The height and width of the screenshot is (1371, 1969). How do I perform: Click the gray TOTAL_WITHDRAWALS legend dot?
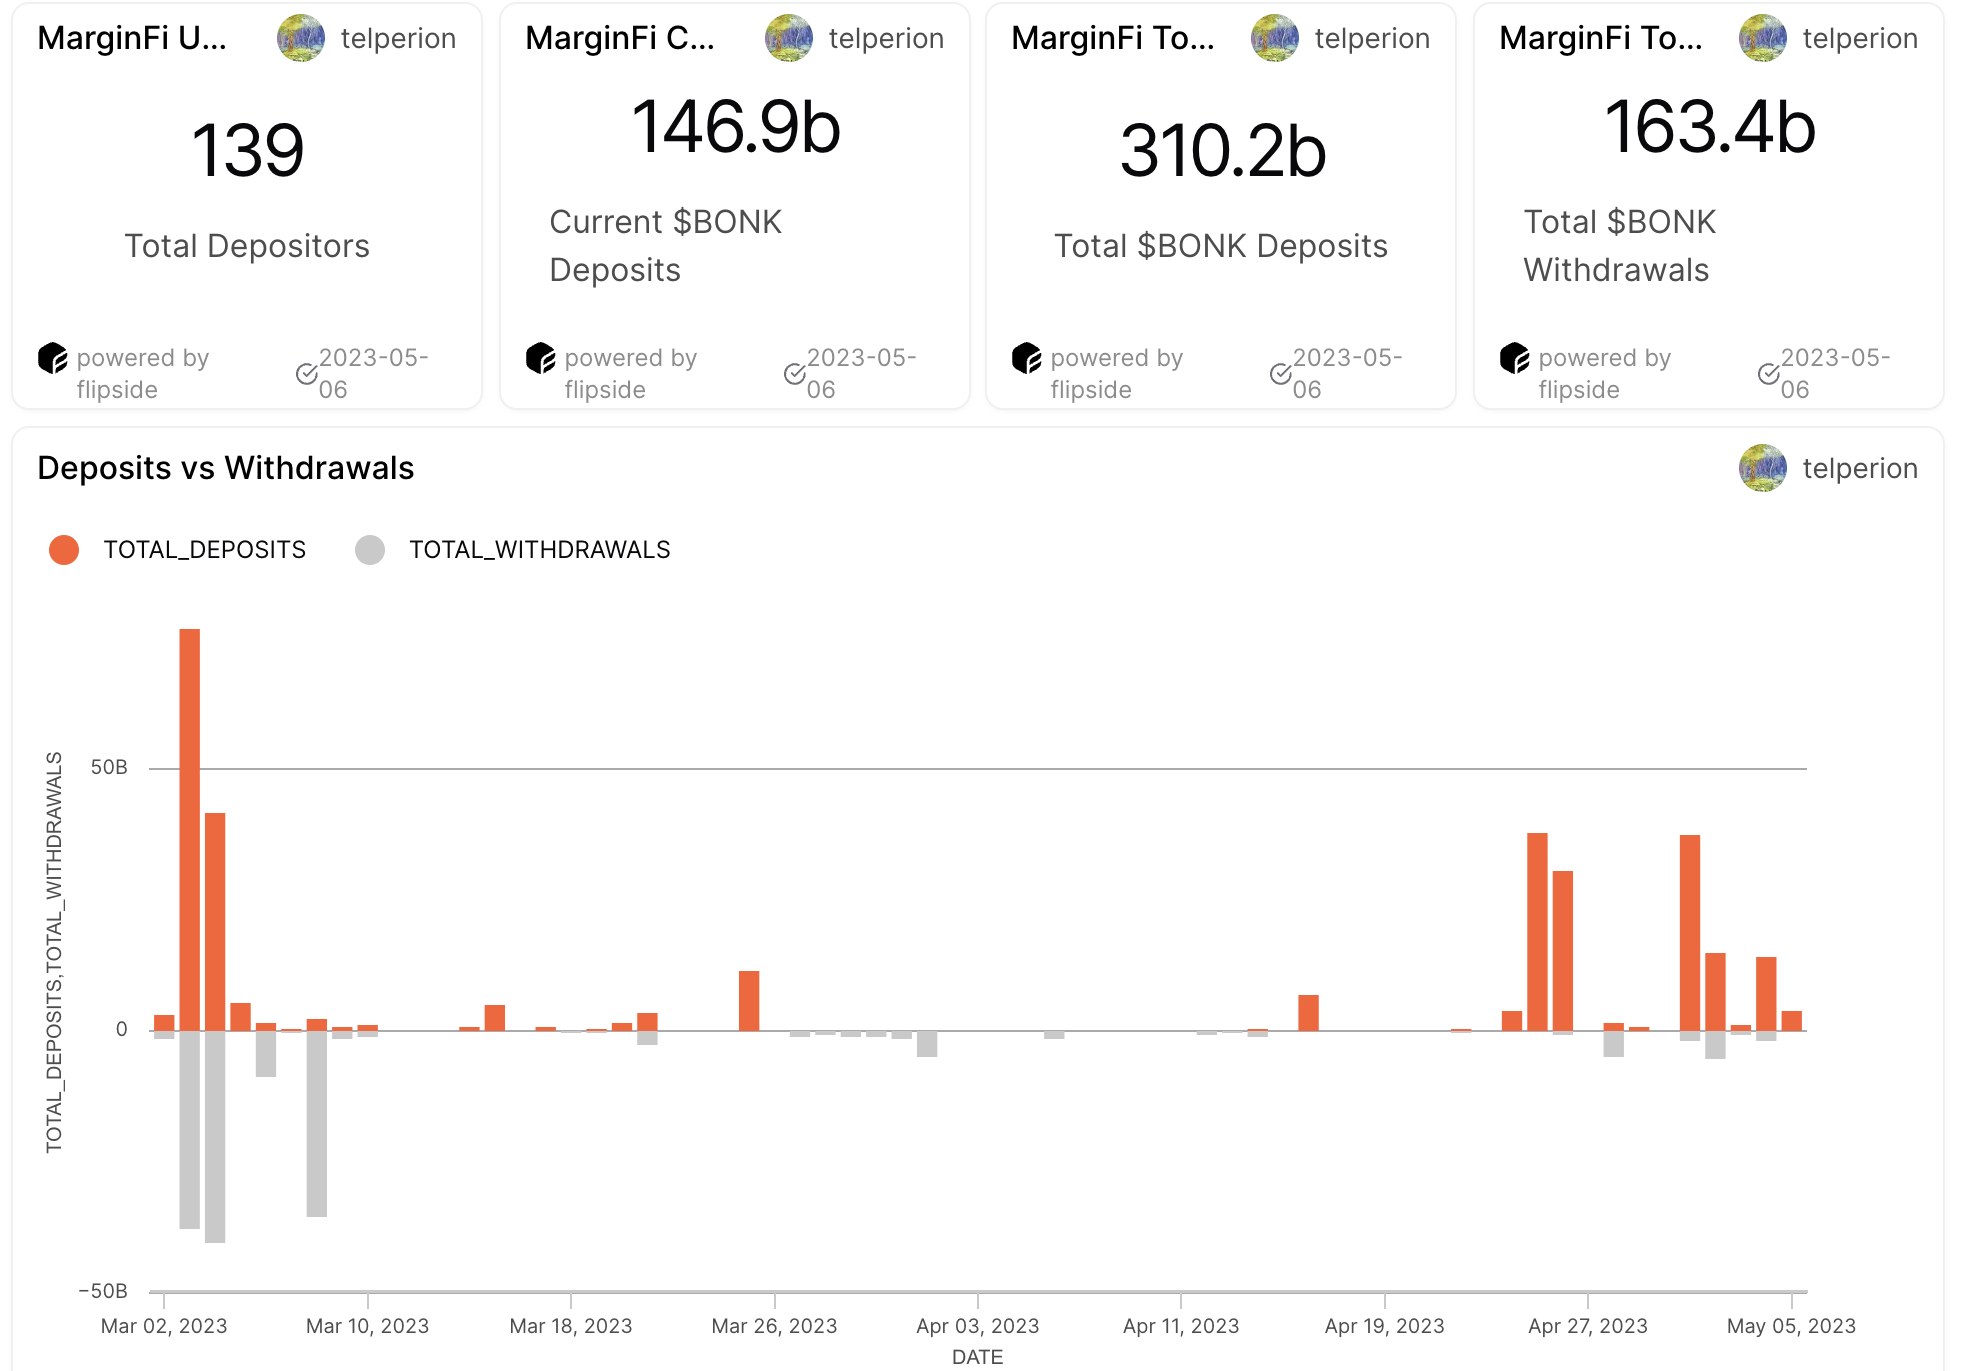370,550
